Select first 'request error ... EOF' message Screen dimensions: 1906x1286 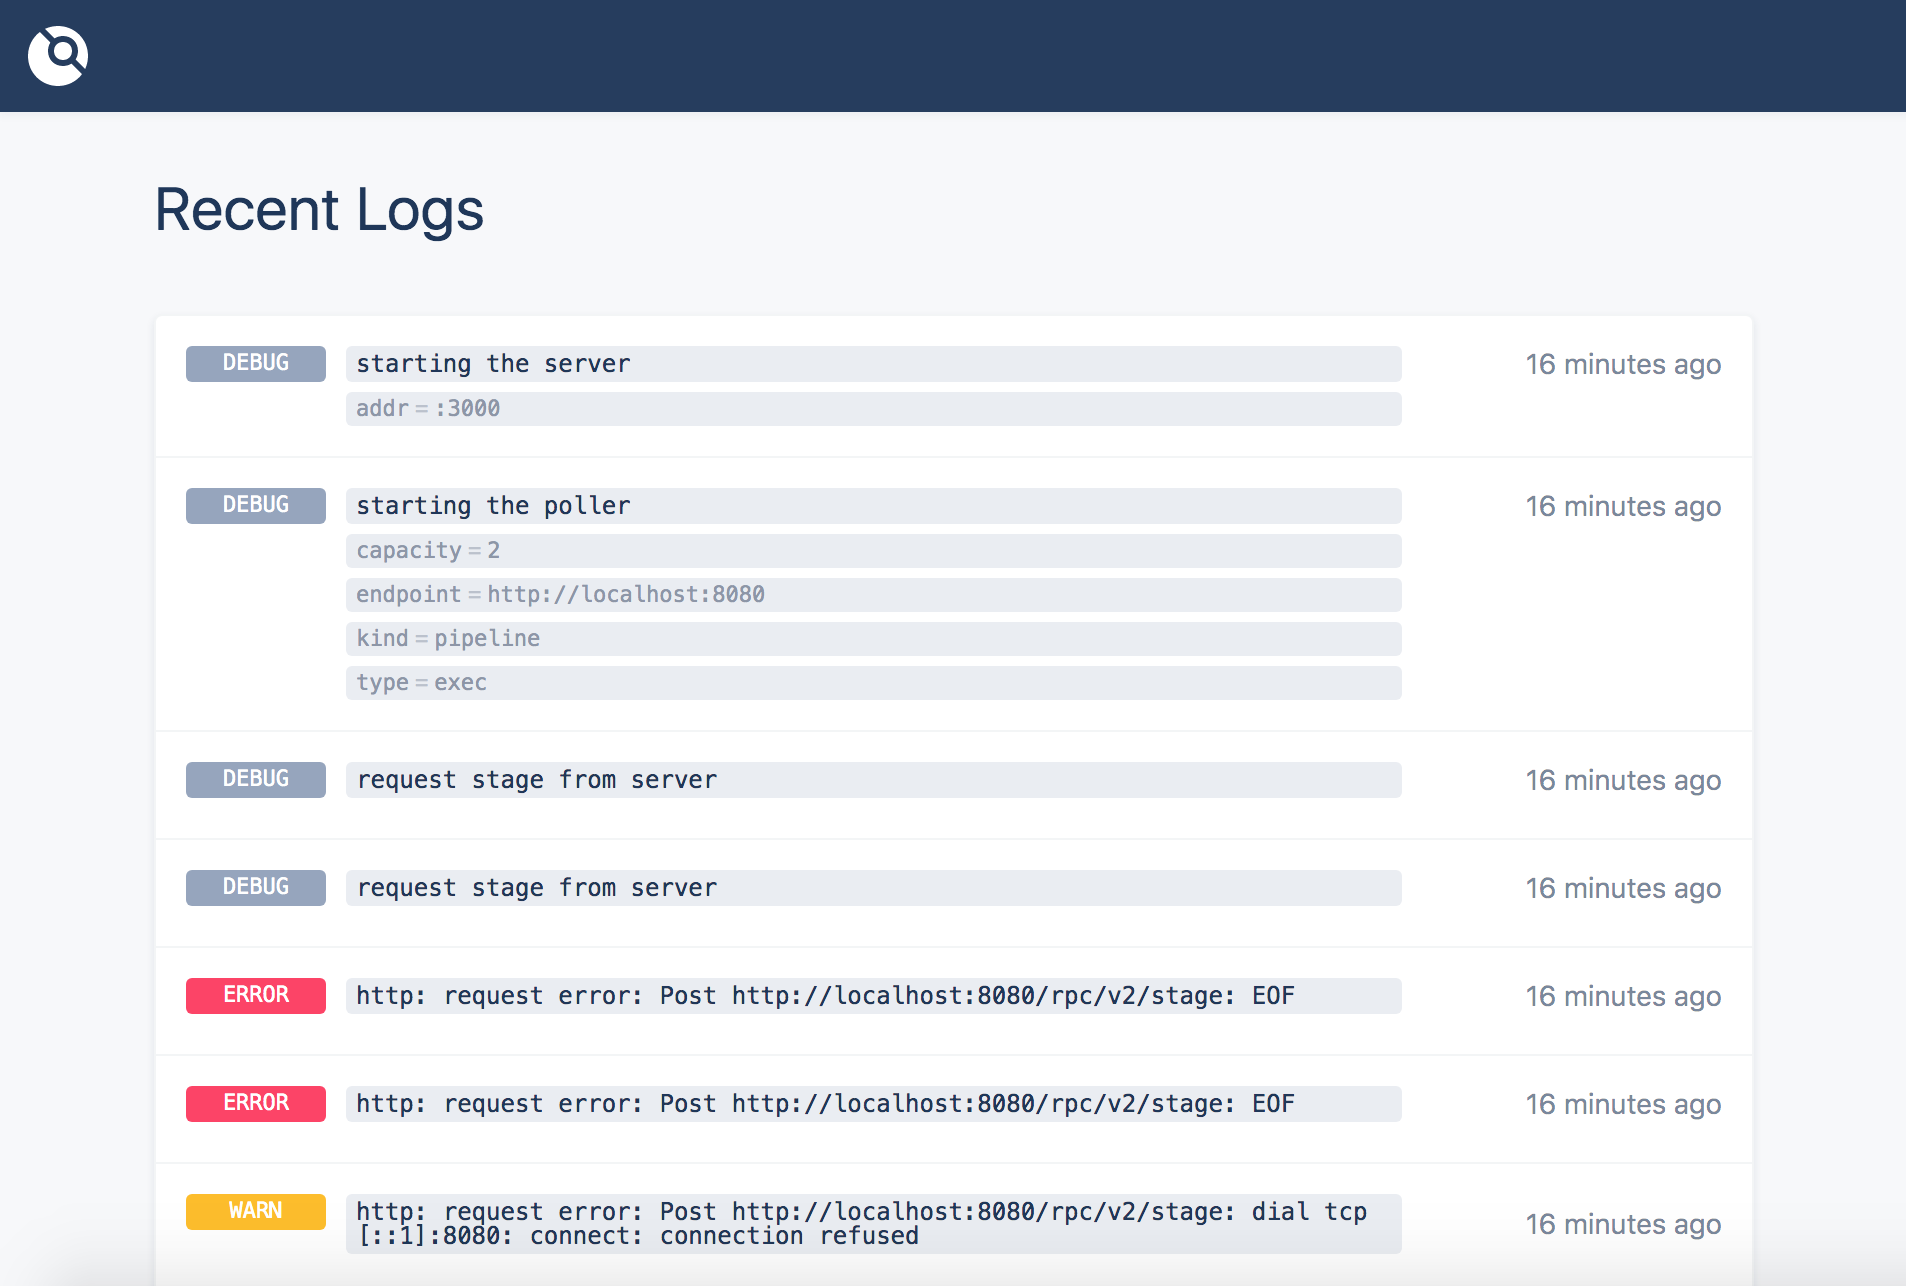[873, 996]
